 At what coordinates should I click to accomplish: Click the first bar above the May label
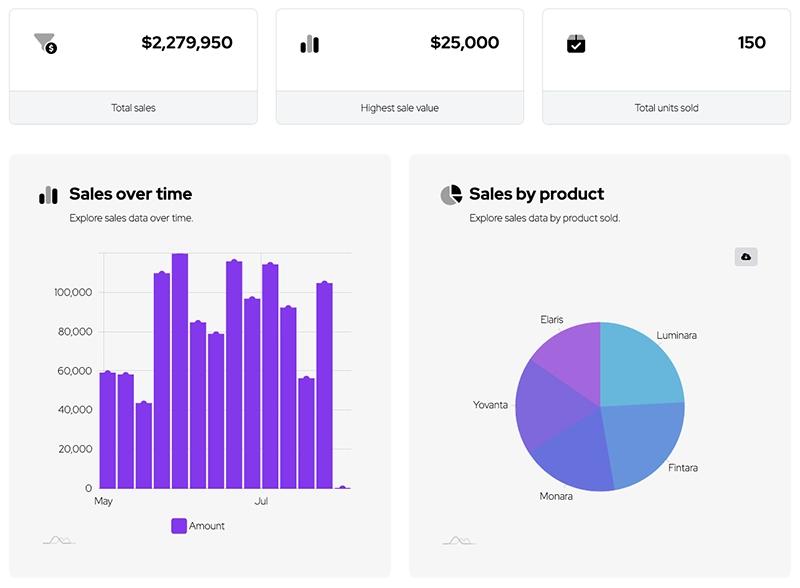(107, 430)
